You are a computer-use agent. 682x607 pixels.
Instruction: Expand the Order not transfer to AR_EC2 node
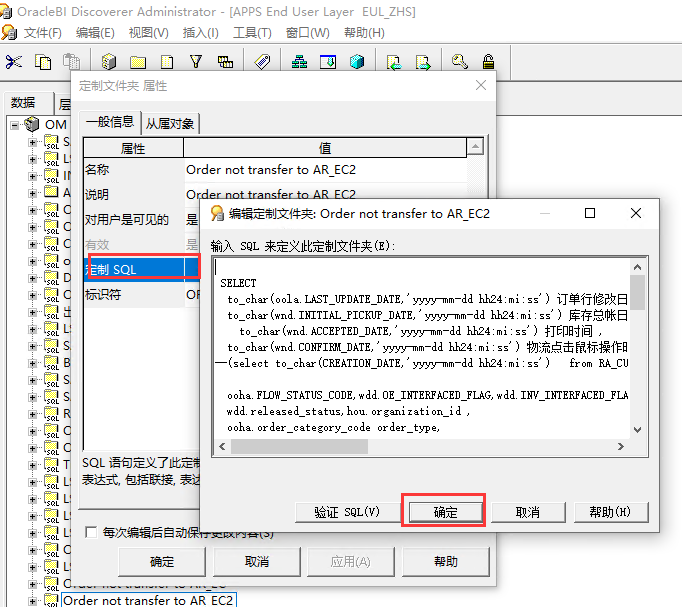pyautogui.click(x=33, y=601)
